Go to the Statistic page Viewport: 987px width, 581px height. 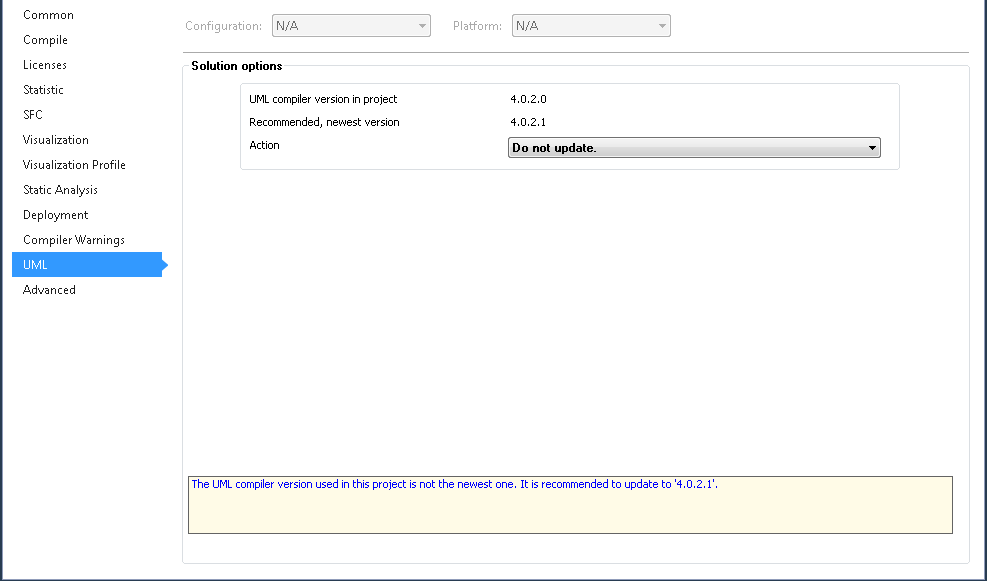(x=43, y=90)
